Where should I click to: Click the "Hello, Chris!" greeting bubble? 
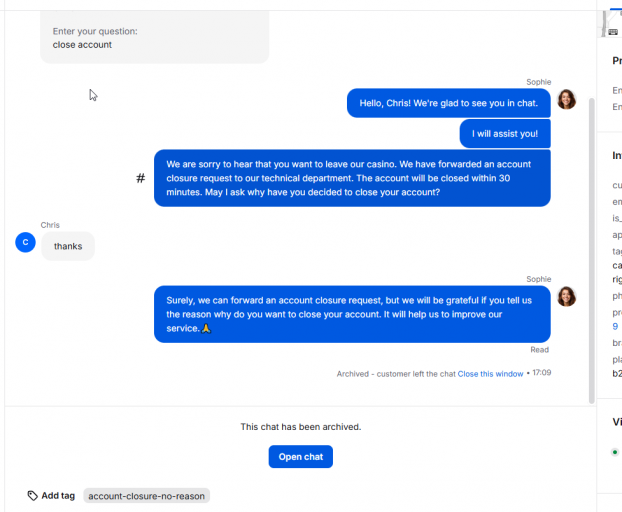coord(449,103)
